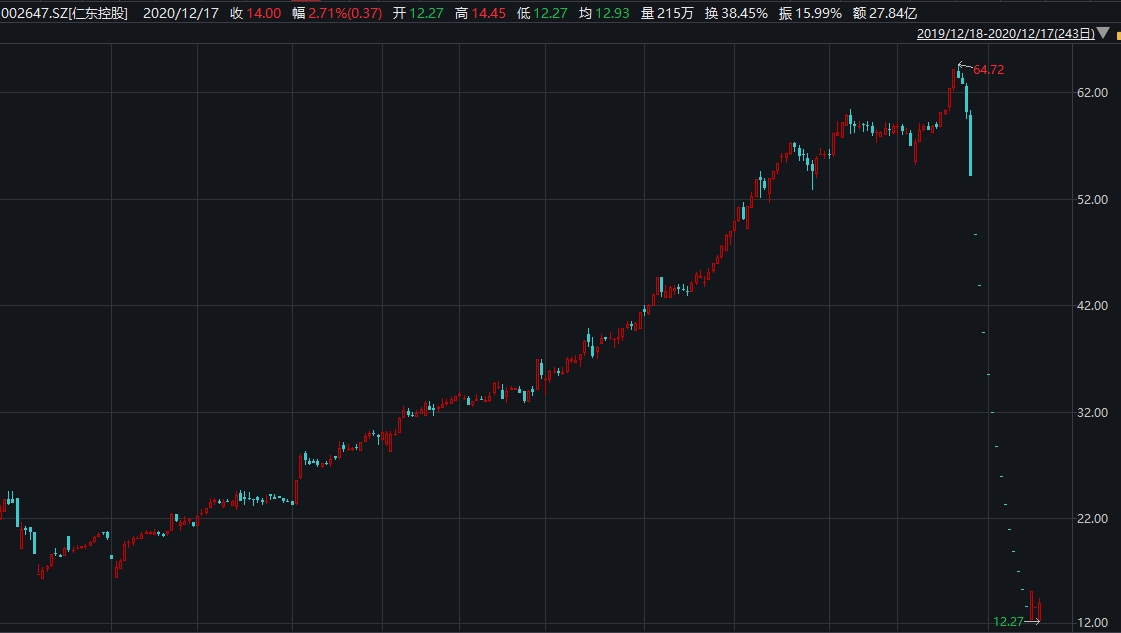Click the 32.00 price axis label
This screenshot has width=1121, height=633.
(x=1092, y=413)
